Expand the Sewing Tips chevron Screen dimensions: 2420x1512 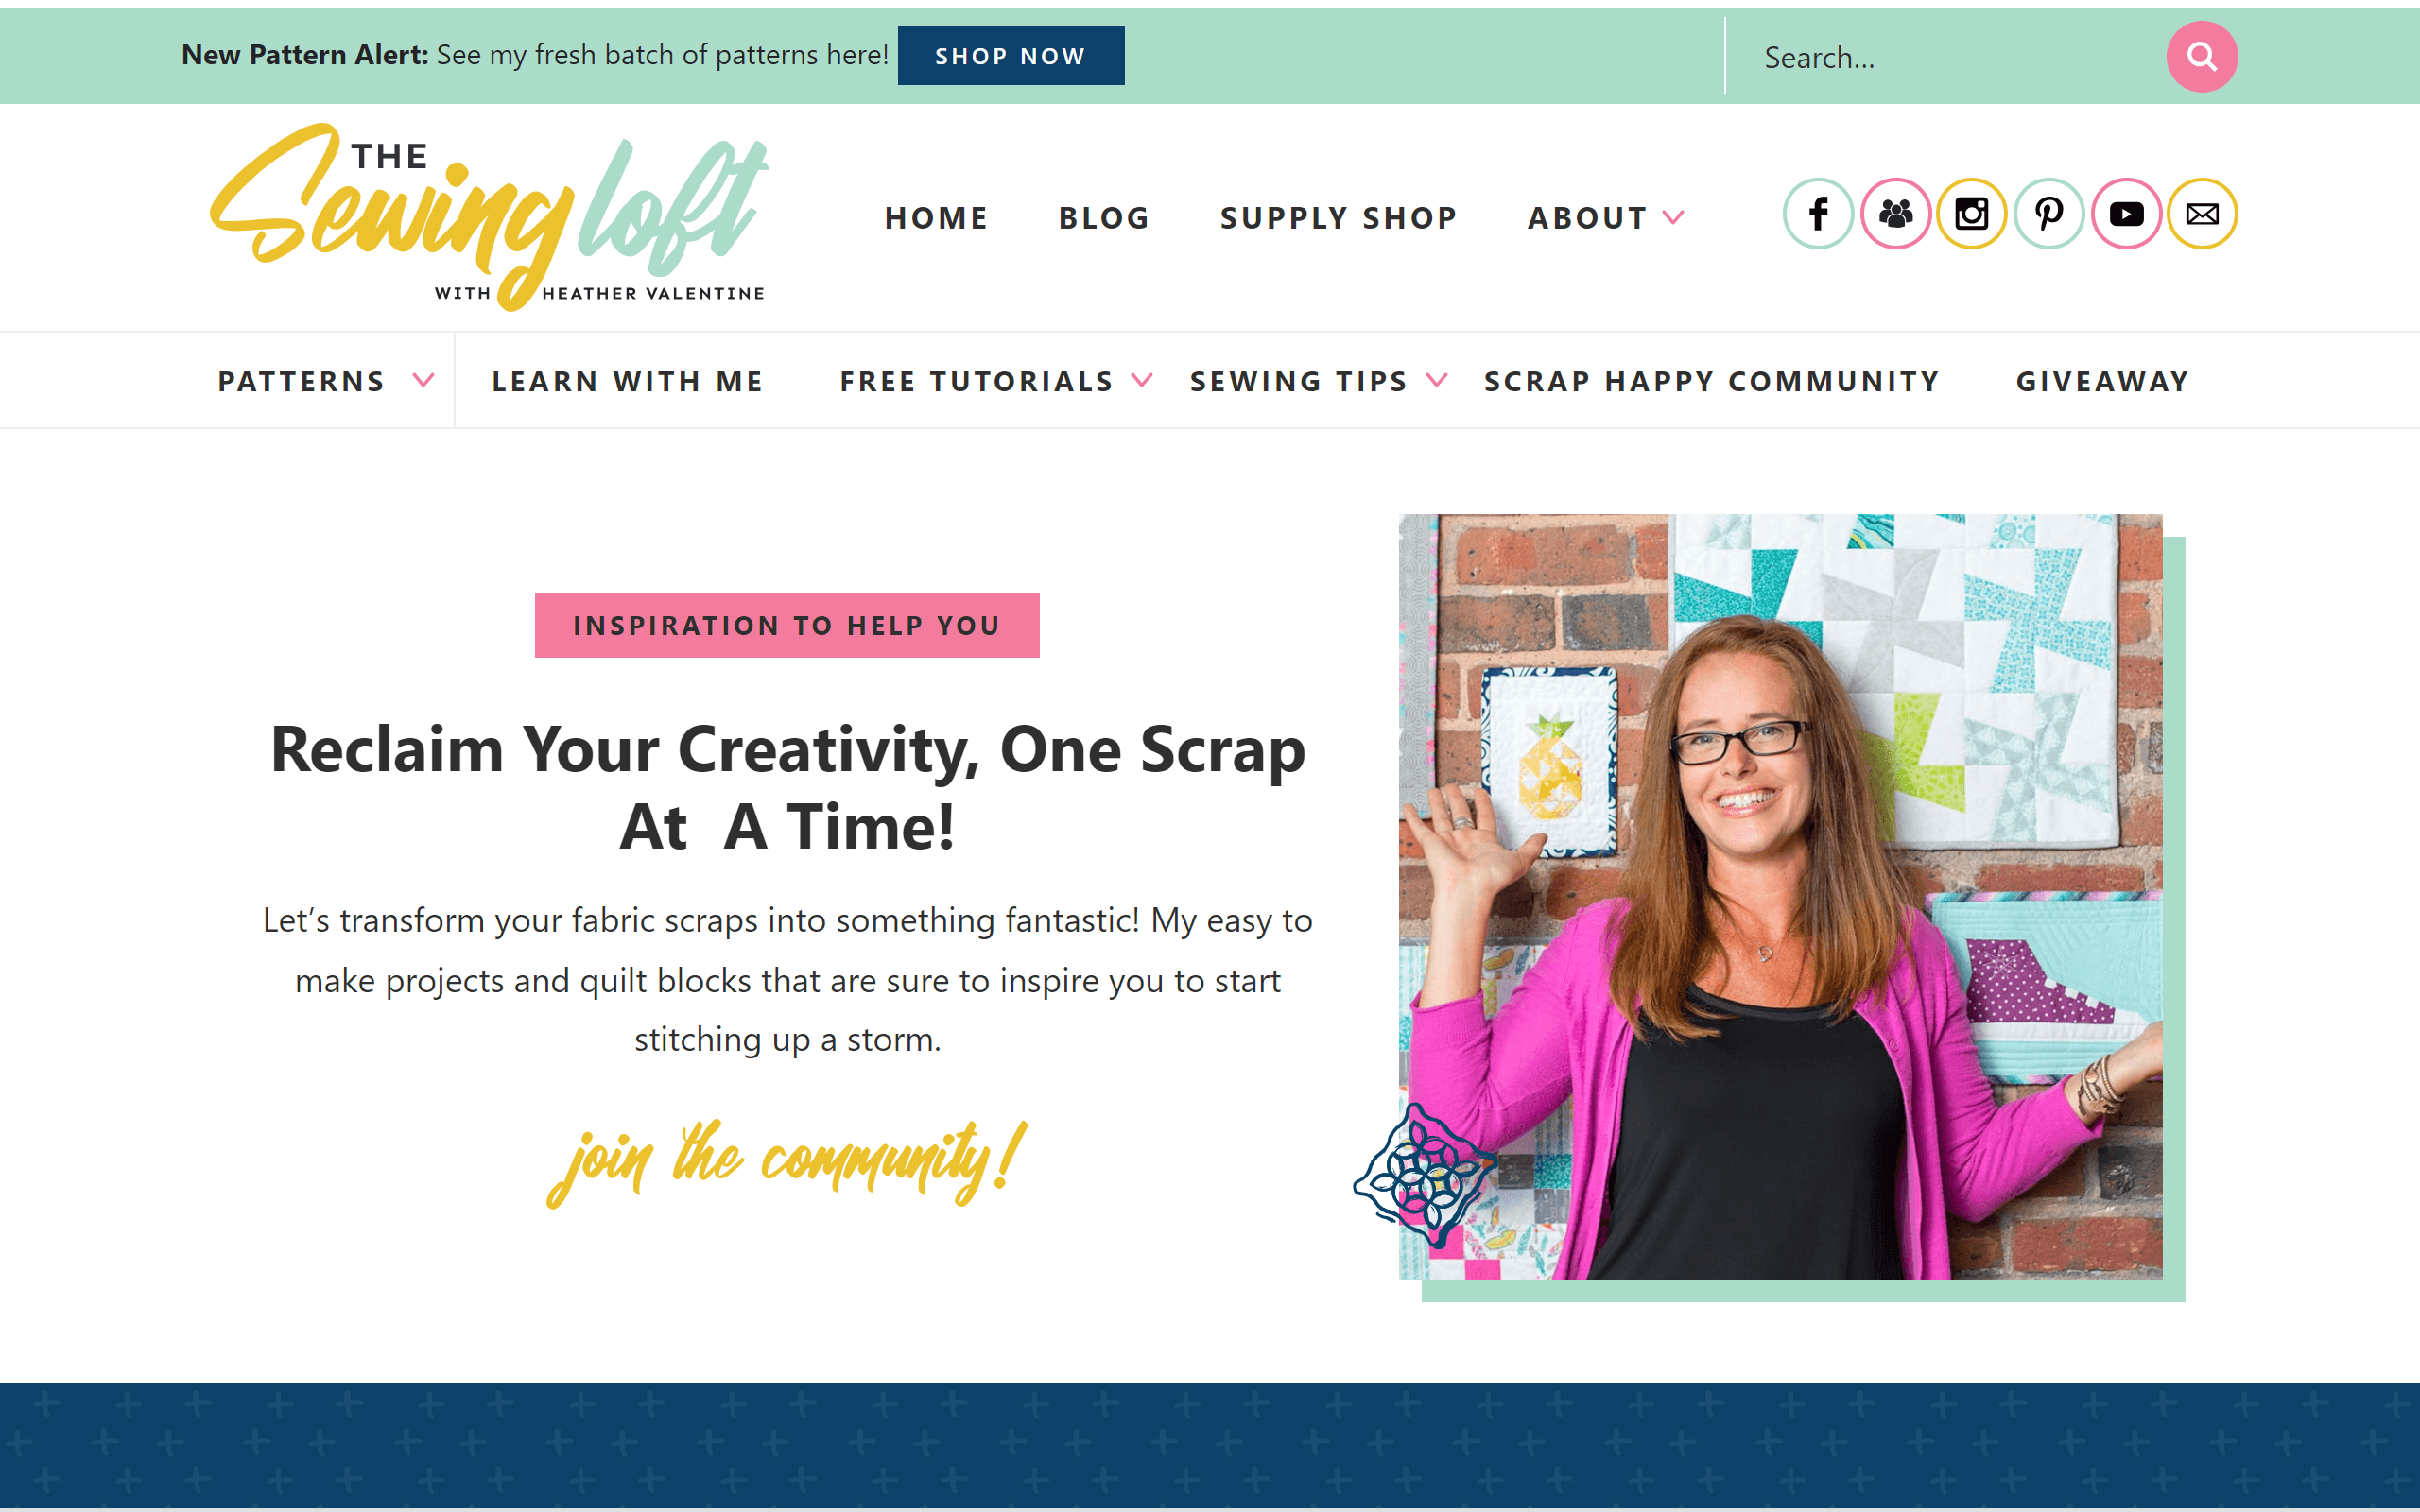tap(1437, 380)
